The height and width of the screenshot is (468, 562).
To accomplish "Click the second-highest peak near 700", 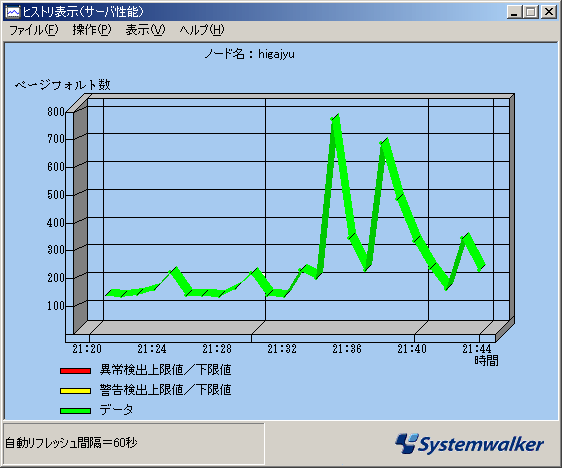I will point(385,141).
